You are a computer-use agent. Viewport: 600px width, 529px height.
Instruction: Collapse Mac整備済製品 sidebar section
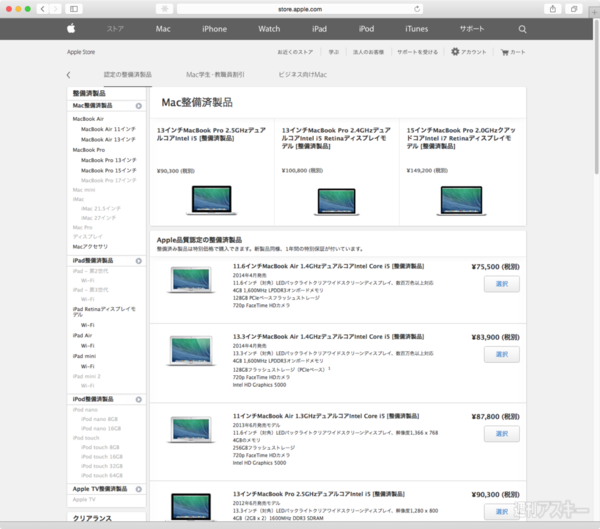[x=139, y=106]
